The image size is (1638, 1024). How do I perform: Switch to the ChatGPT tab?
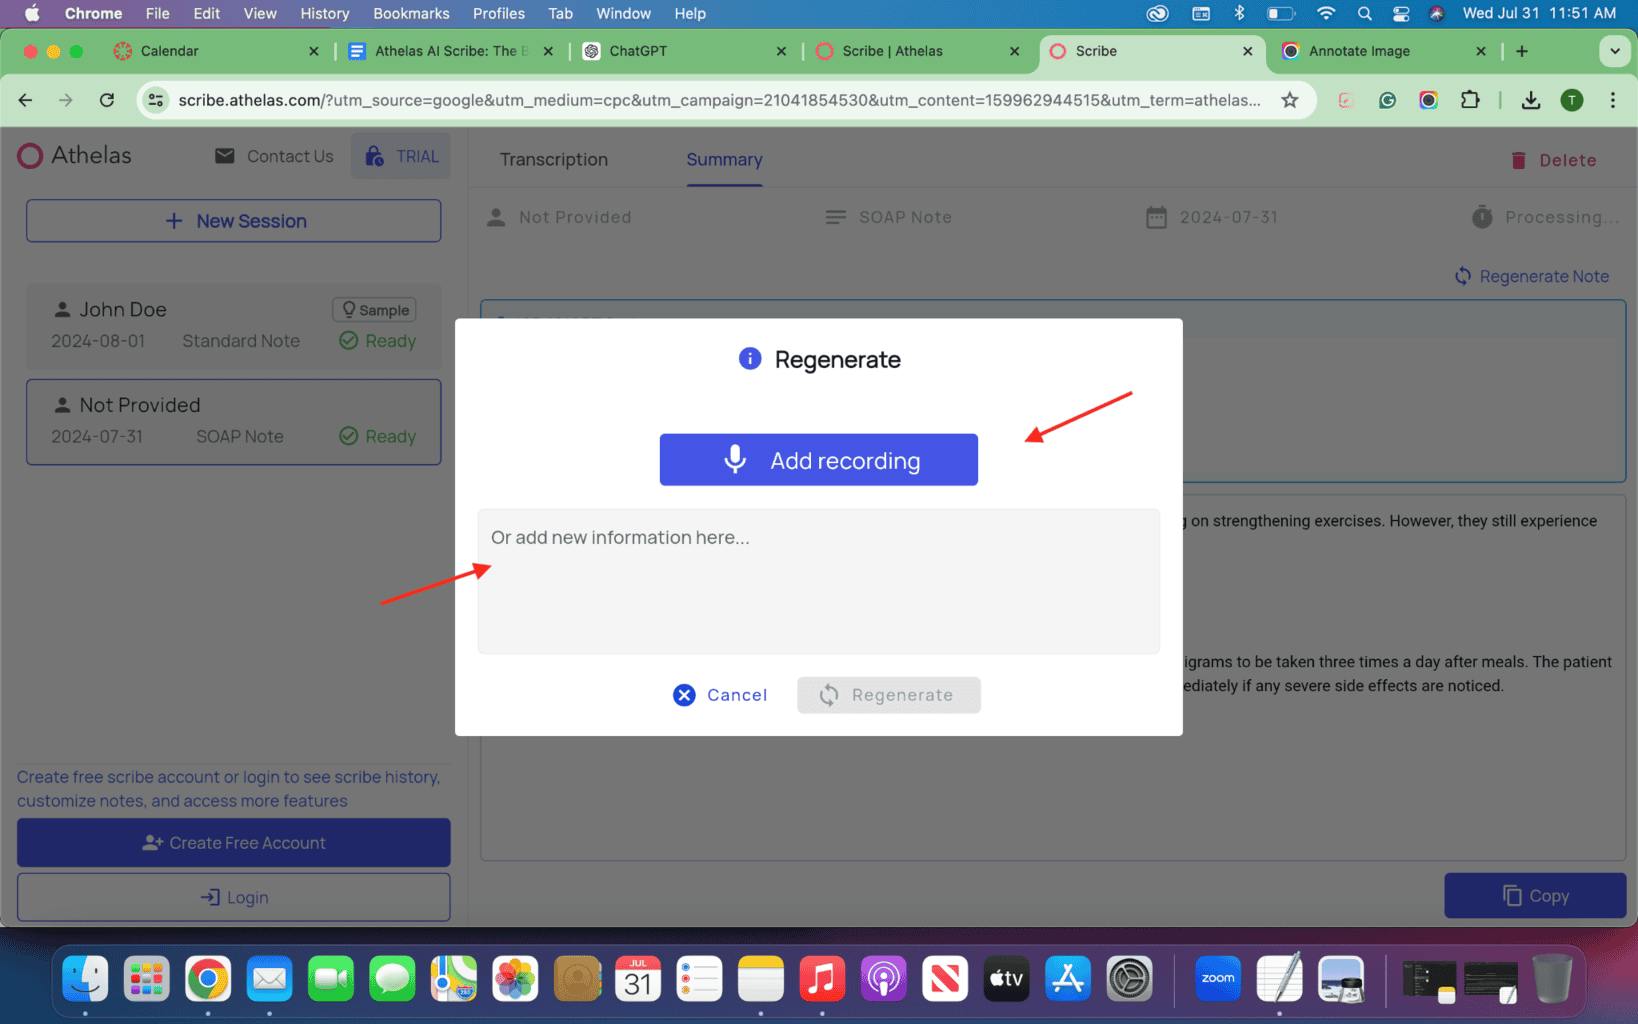(x=684, y=51)
